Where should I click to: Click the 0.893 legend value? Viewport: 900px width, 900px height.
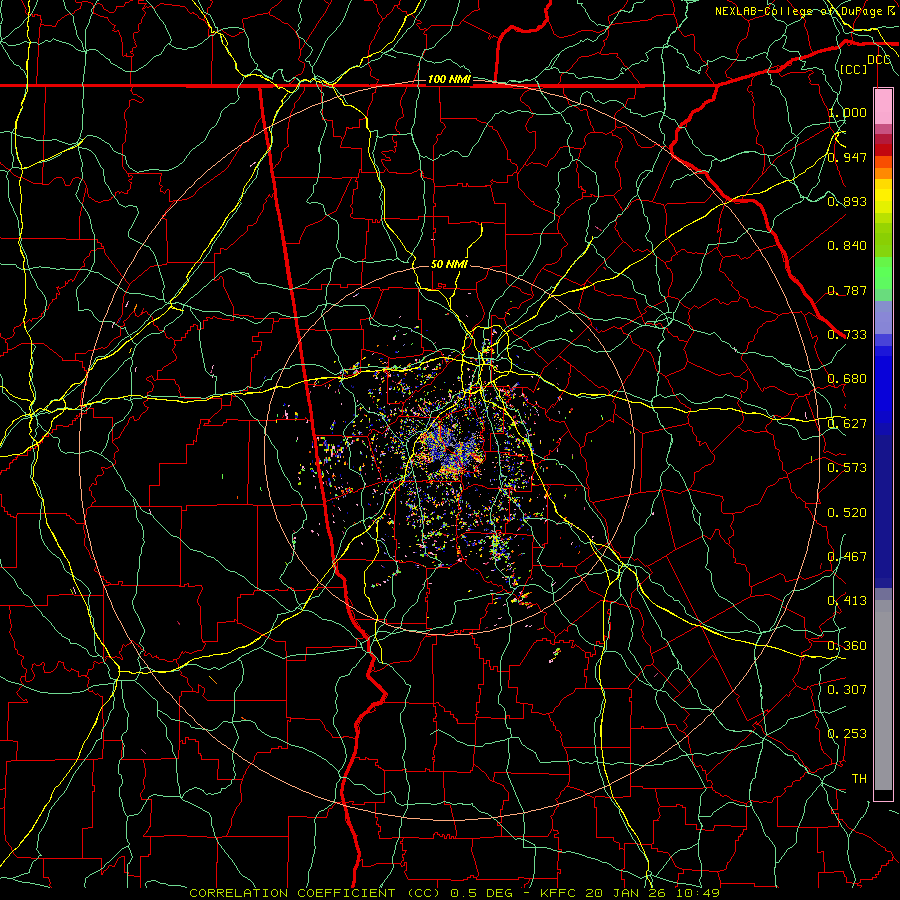coord(847,201)
